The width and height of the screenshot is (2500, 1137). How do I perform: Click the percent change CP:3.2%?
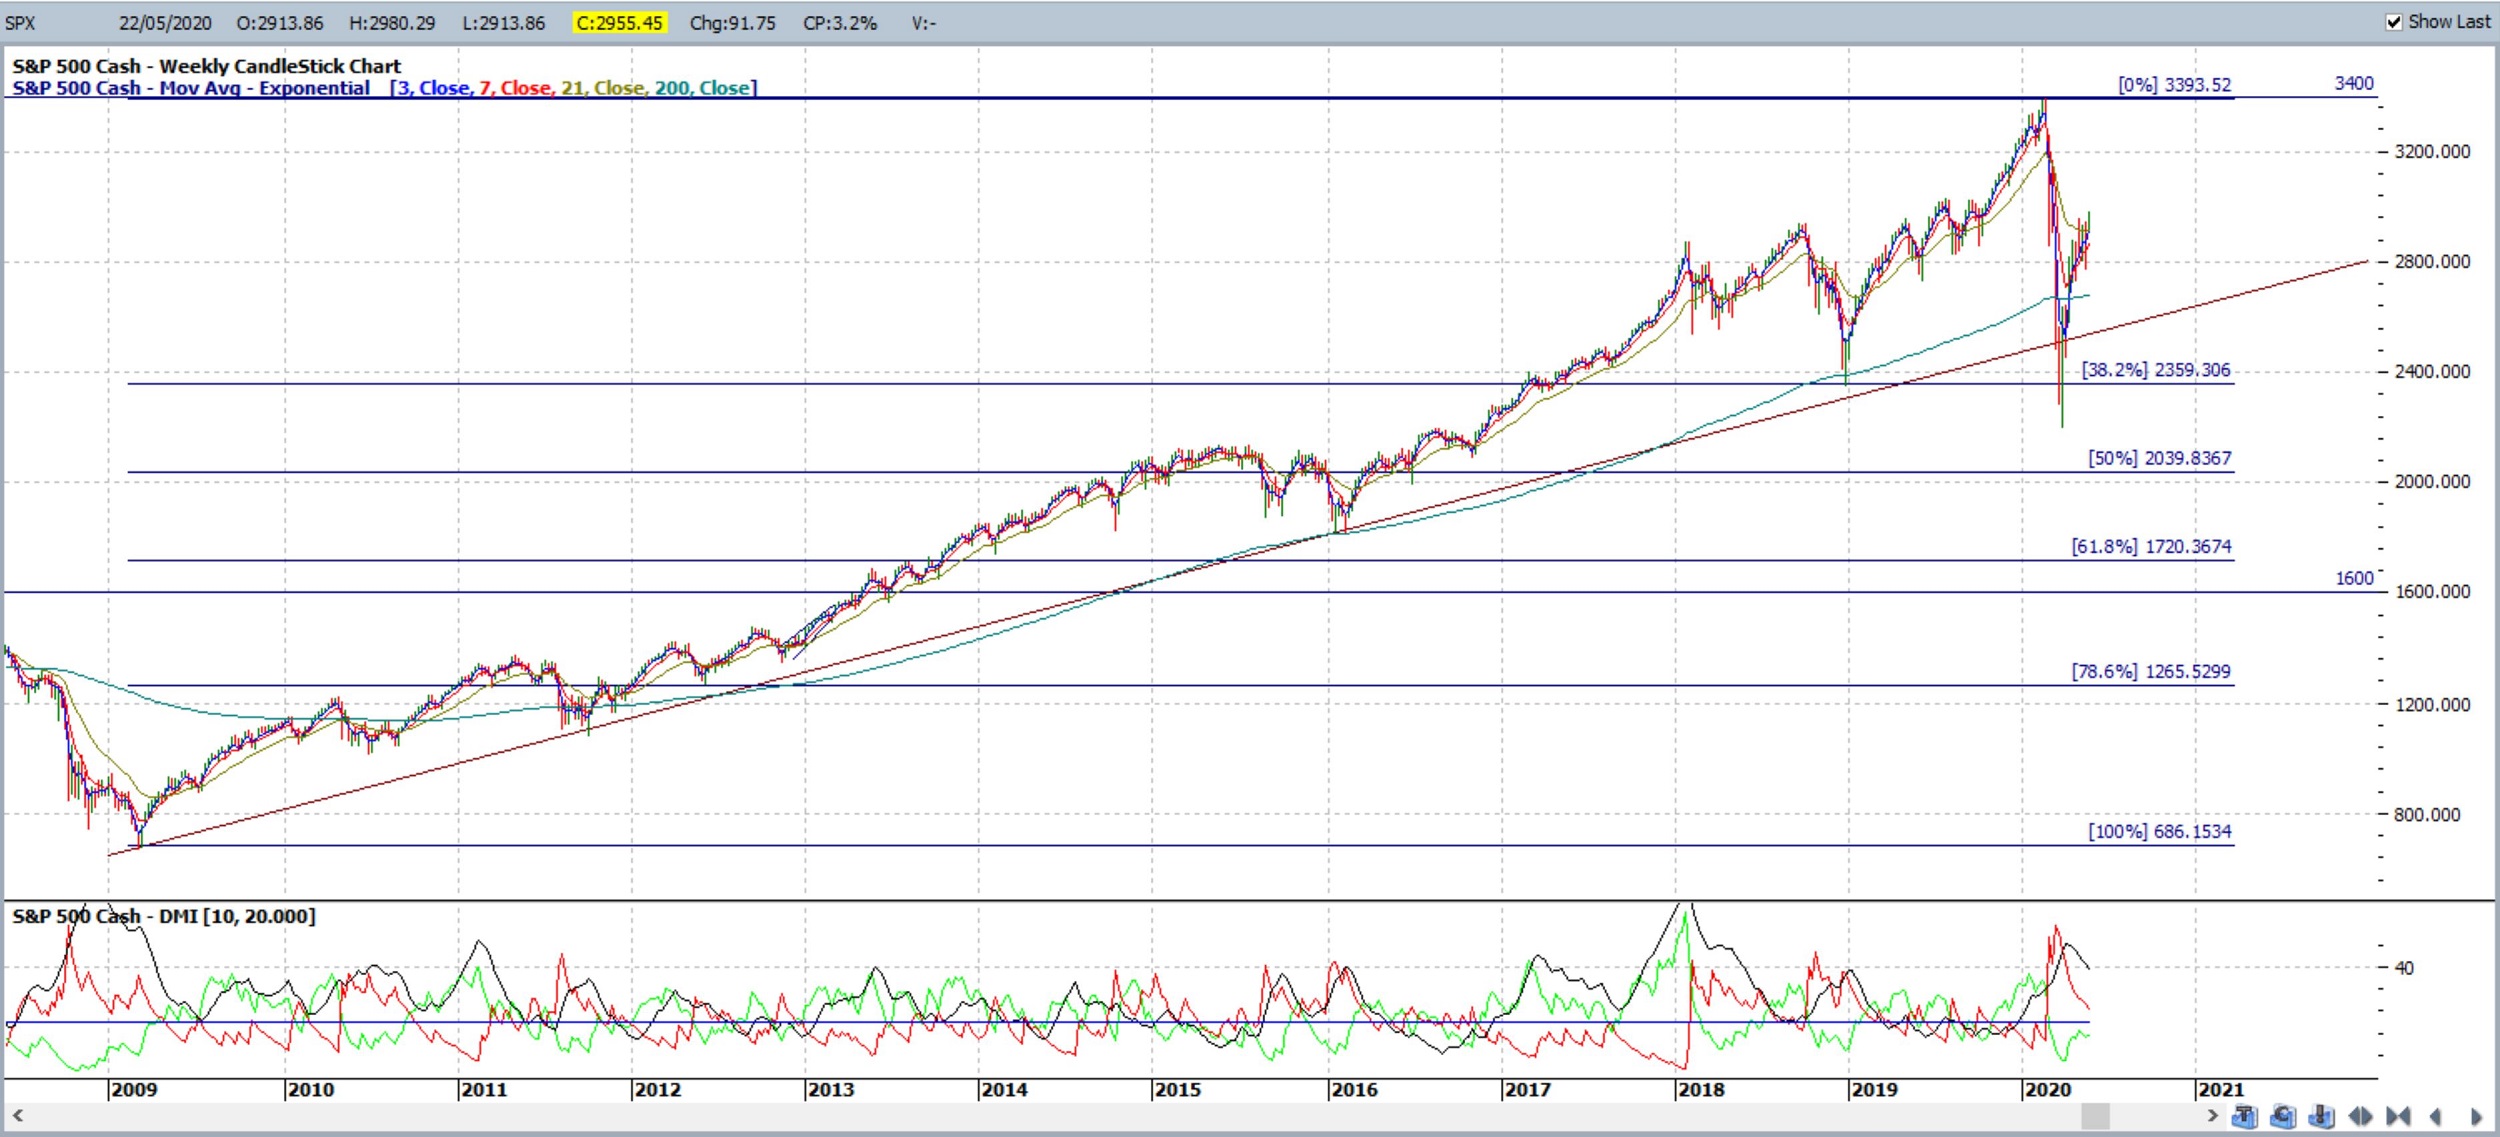point(840,23)
